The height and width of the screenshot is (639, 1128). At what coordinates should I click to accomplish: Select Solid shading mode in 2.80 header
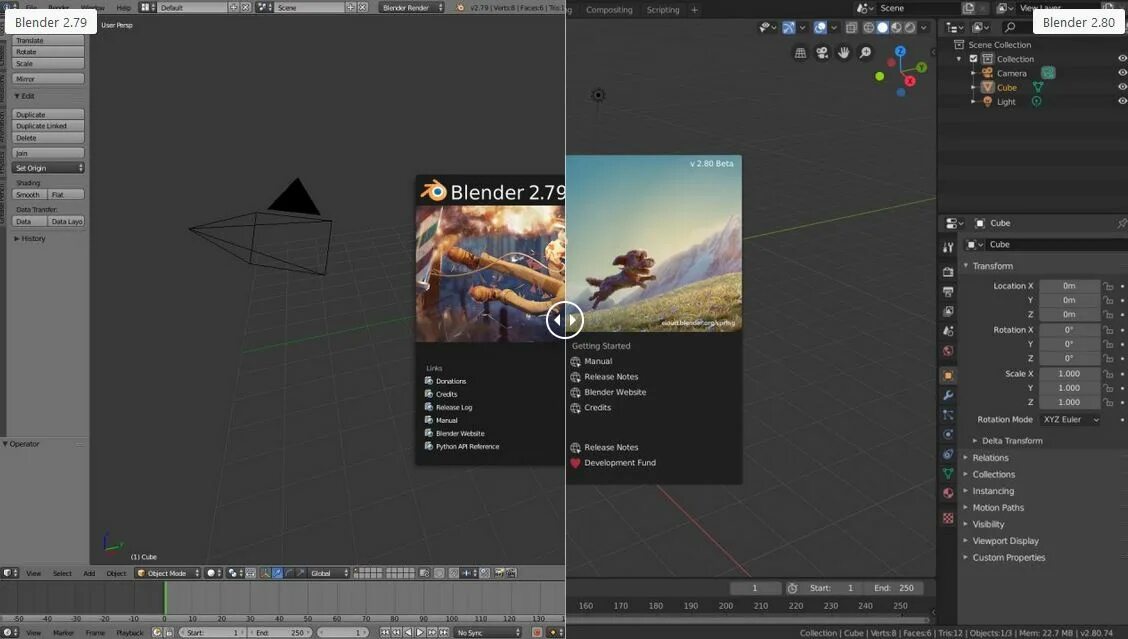[x=883, y=27]
